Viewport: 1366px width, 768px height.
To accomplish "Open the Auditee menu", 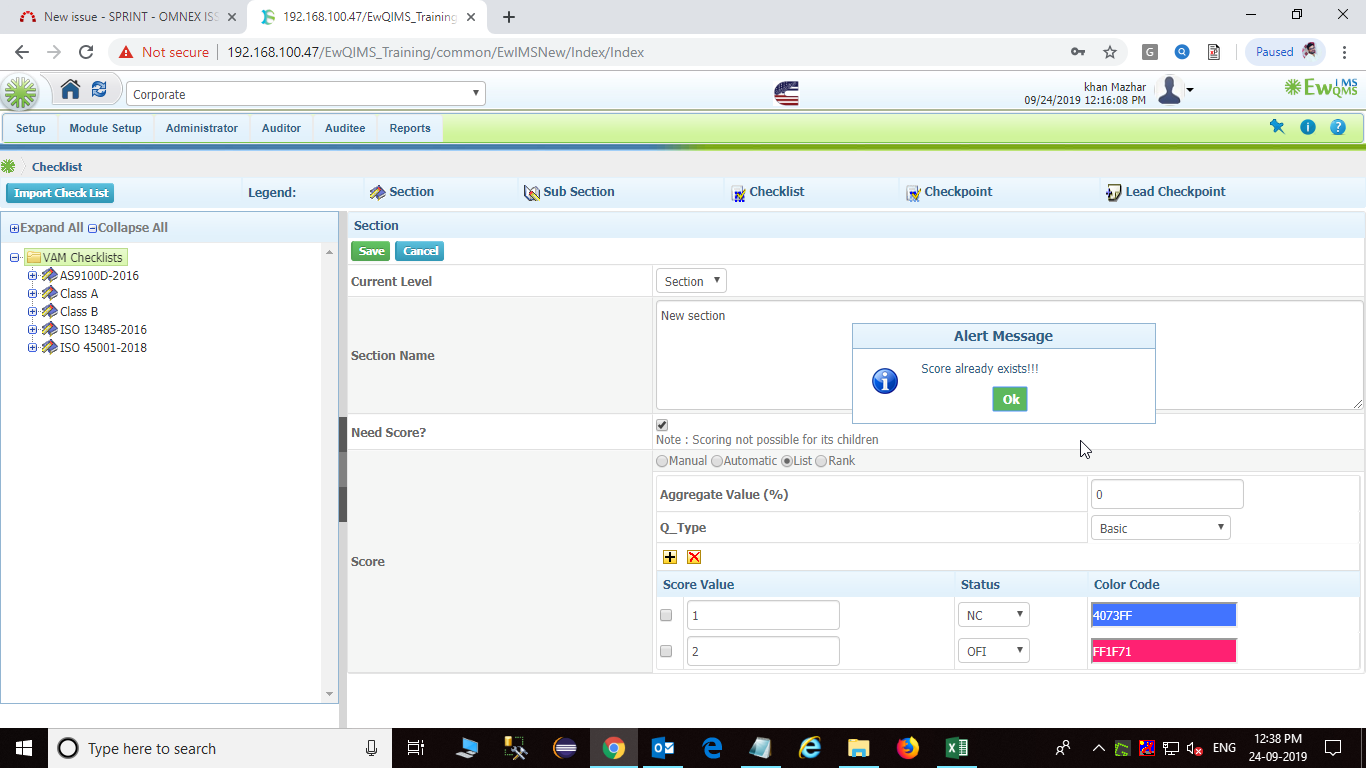I will point(345,128).
